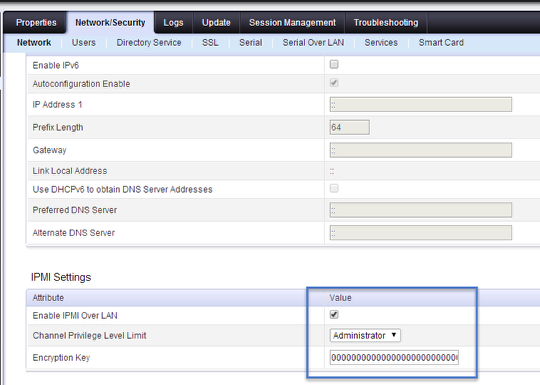This screenshot has height=385, width=540.
Task: Open the Users sub-tab
Action: coord(84,43)
